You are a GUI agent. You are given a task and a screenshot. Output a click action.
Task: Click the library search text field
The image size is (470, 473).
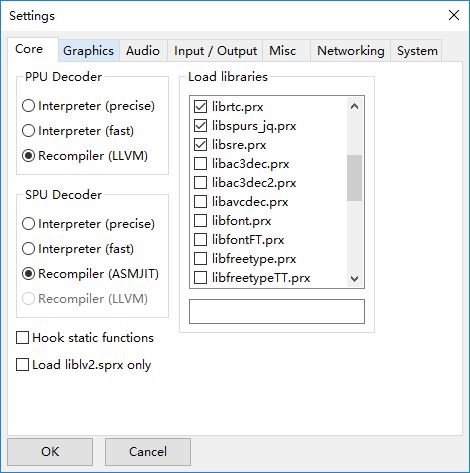277,311
